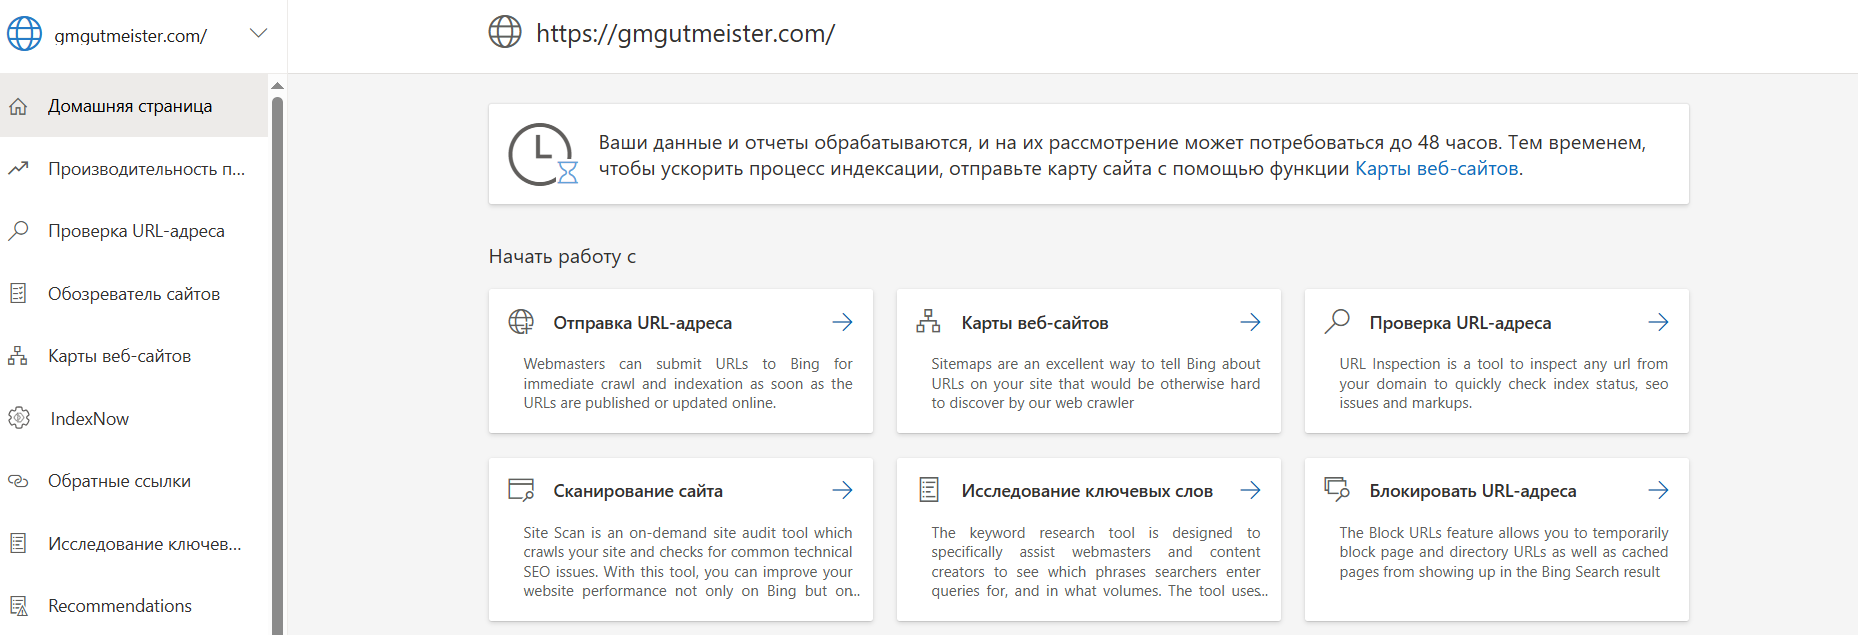Expand the site selector dropdown chevron
Viewport: 1858px width, 635px height.
pyautogui.click(x=258, y=33)
